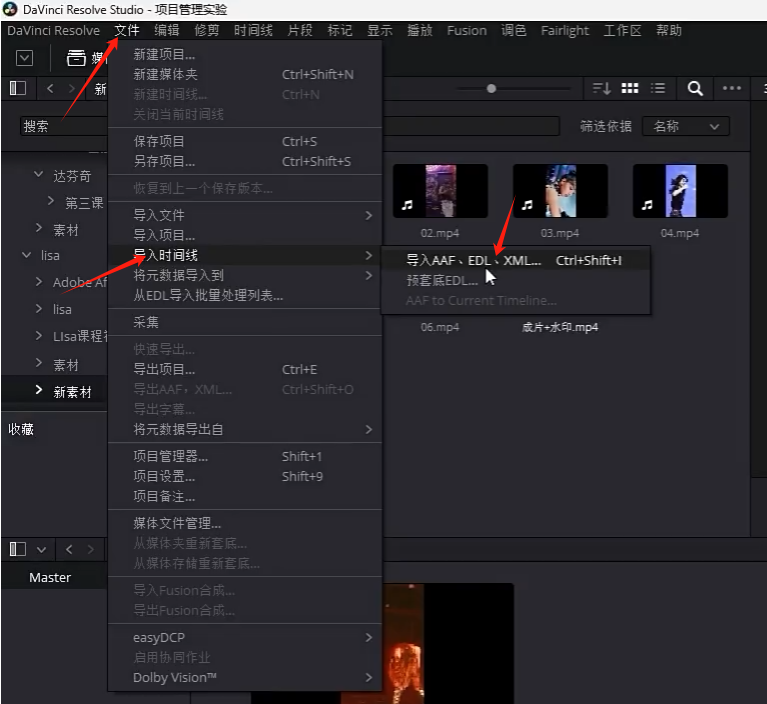Open the 名称 filter dropdown
767x704 pixels.
click(x=686, y=127)
